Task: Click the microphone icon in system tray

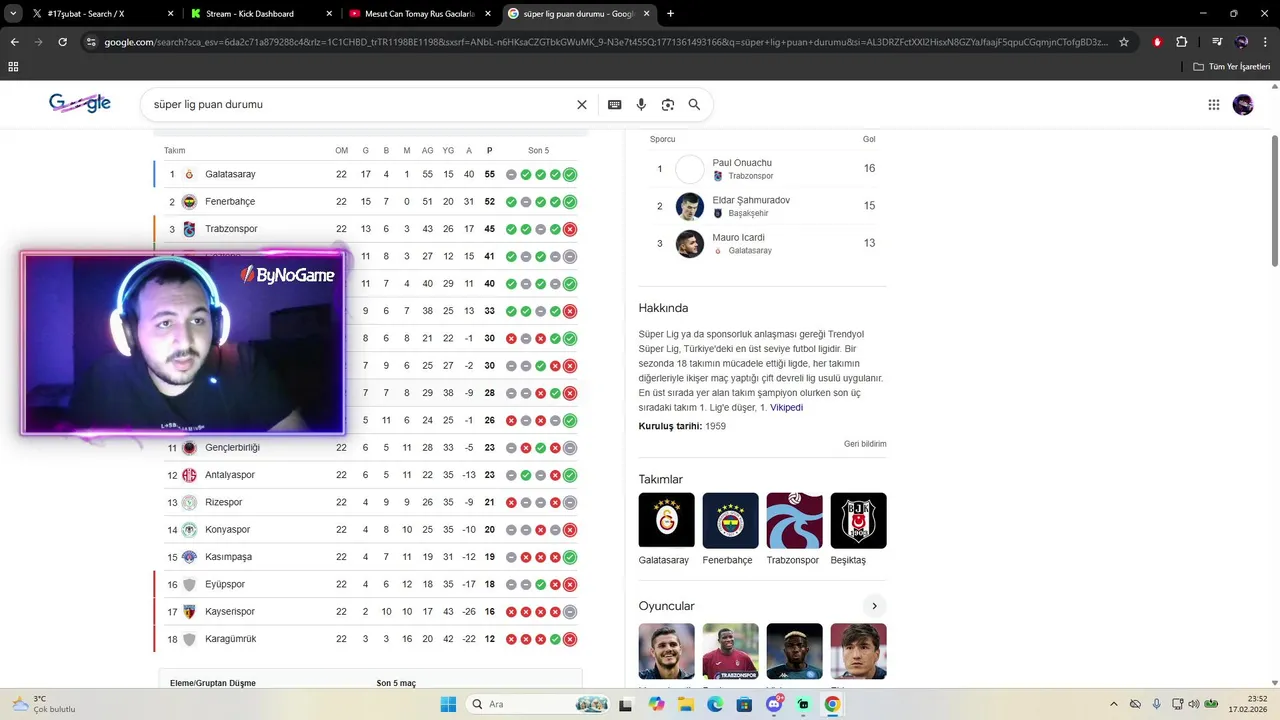Action: tap(1157, 704)
